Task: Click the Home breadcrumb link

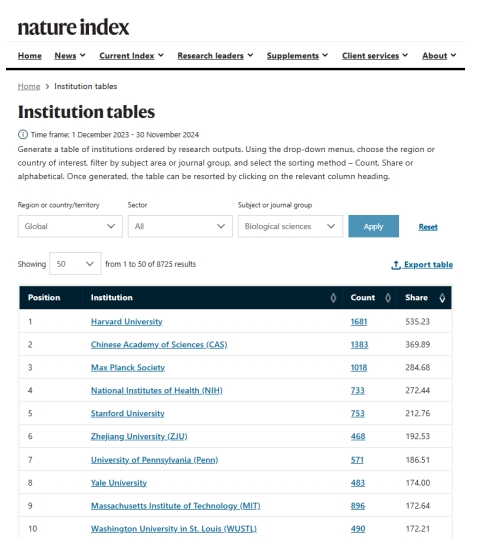Action: pyautogui.click(x=29, y=86)
